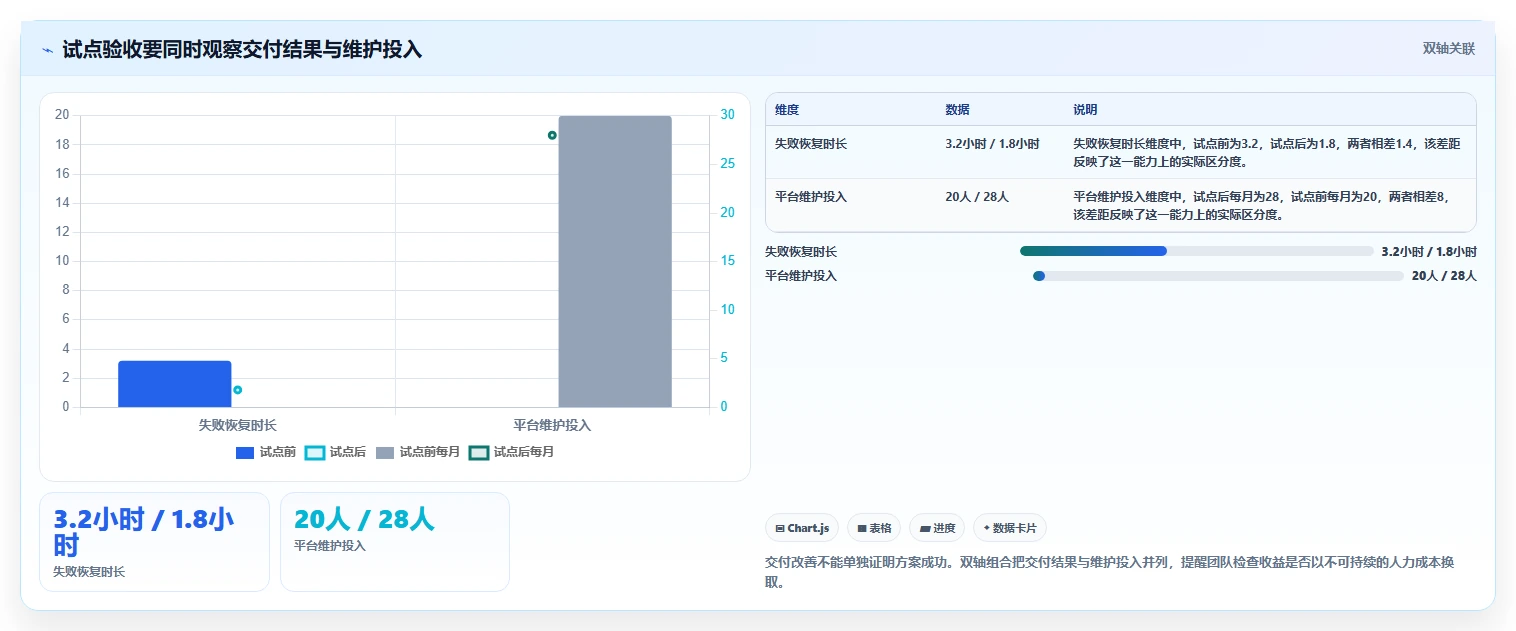Click the 表格 tag
Screen dimensions: 1516x631
[x=874, y=528]
